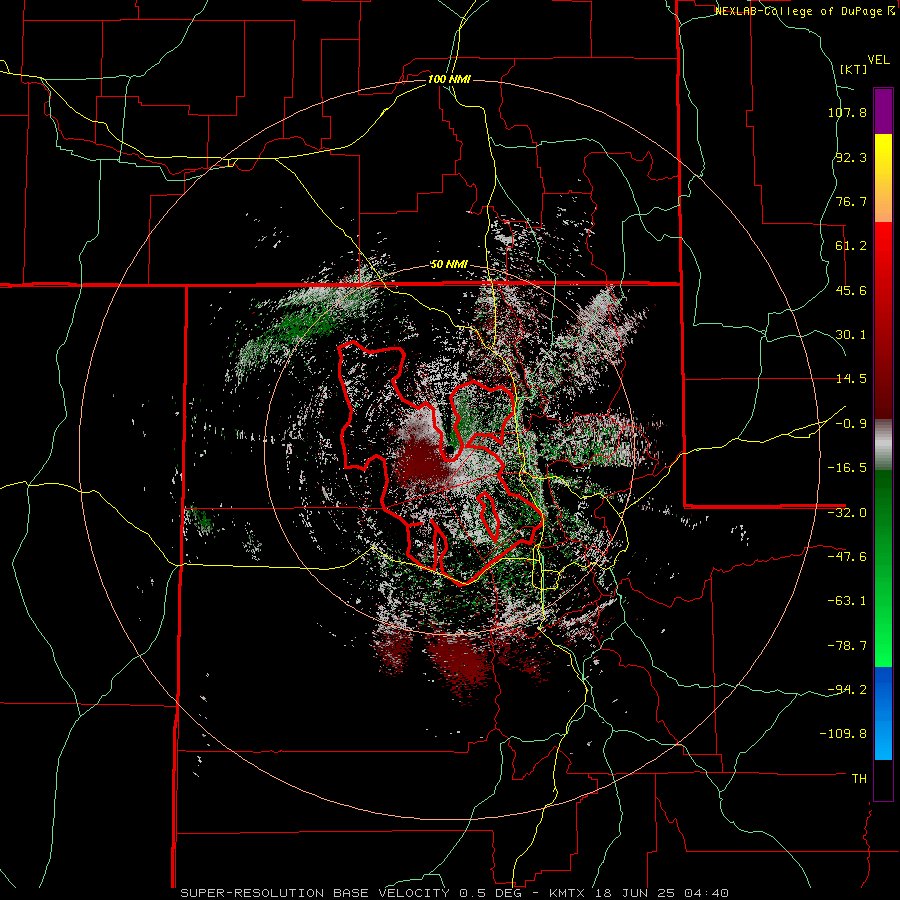Image resolution: width=900 pixels, height=900 pixels.
Task: Click the bottom product title caption
Action: pyautogui.click(x=455, y=893)
